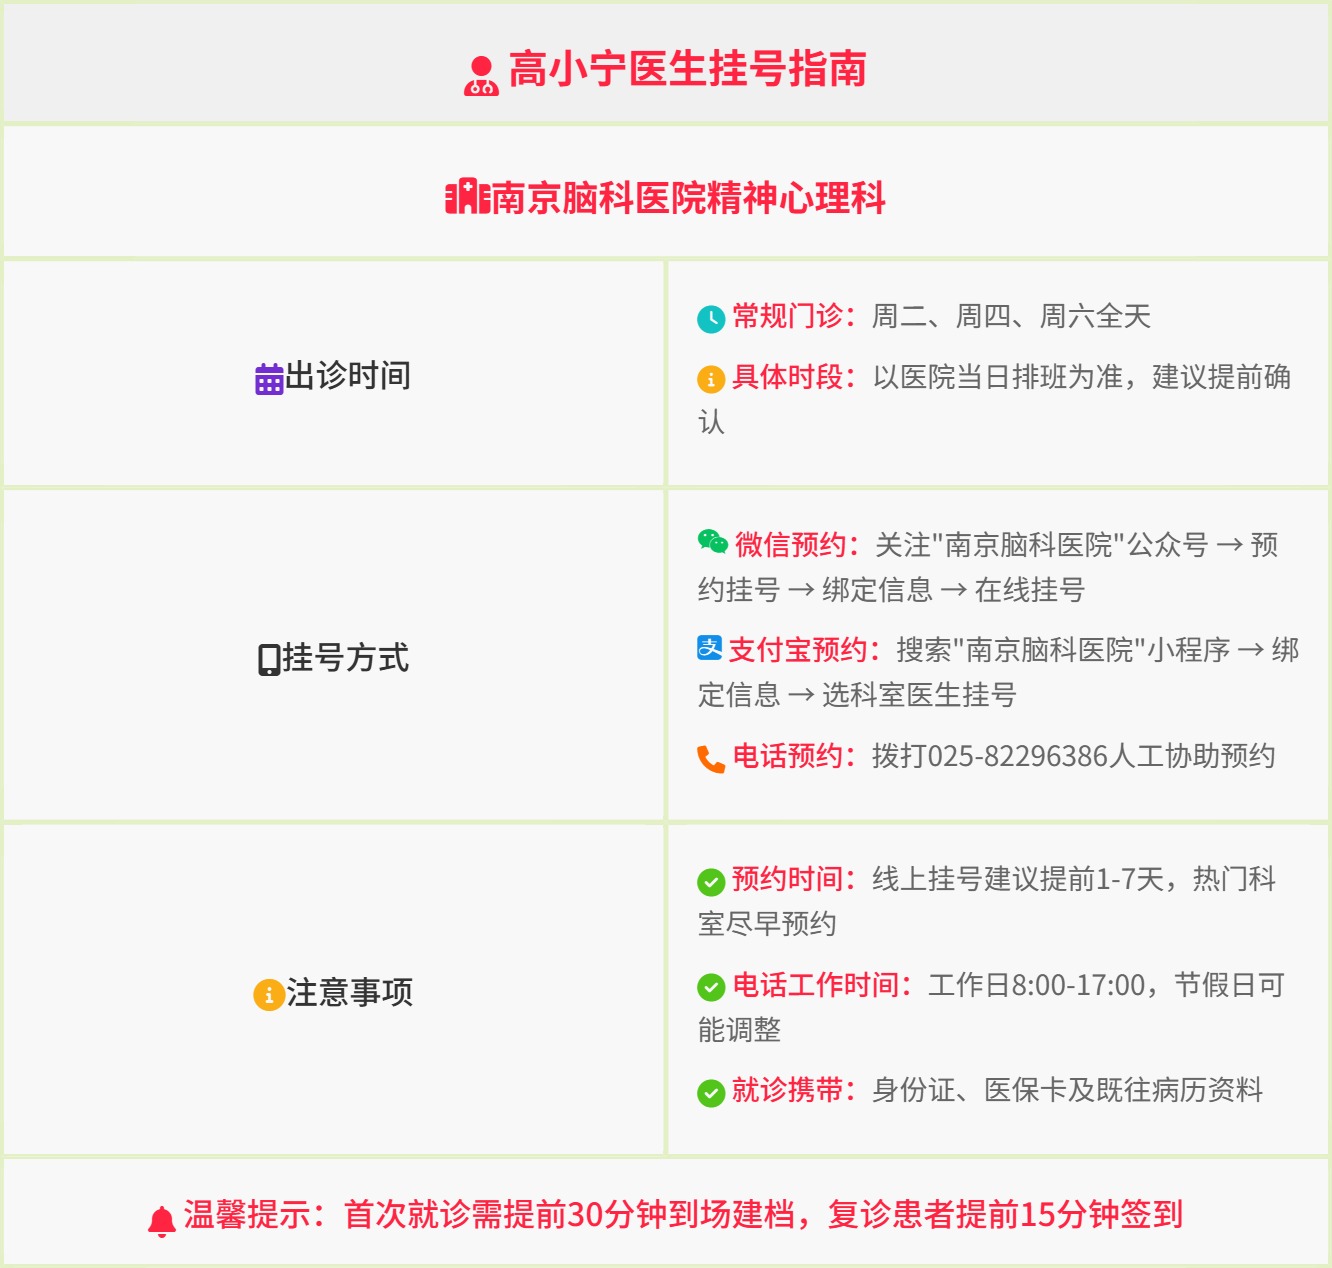Click the text 工作日8:00-17:00

click(1037, 985)
